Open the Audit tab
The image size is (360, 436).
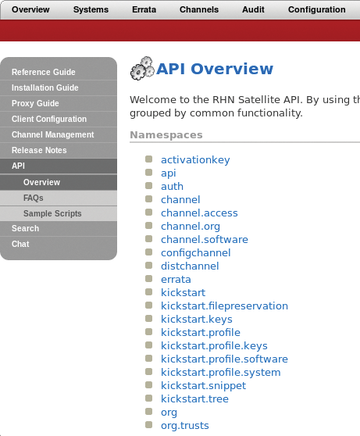click(253, 10)
